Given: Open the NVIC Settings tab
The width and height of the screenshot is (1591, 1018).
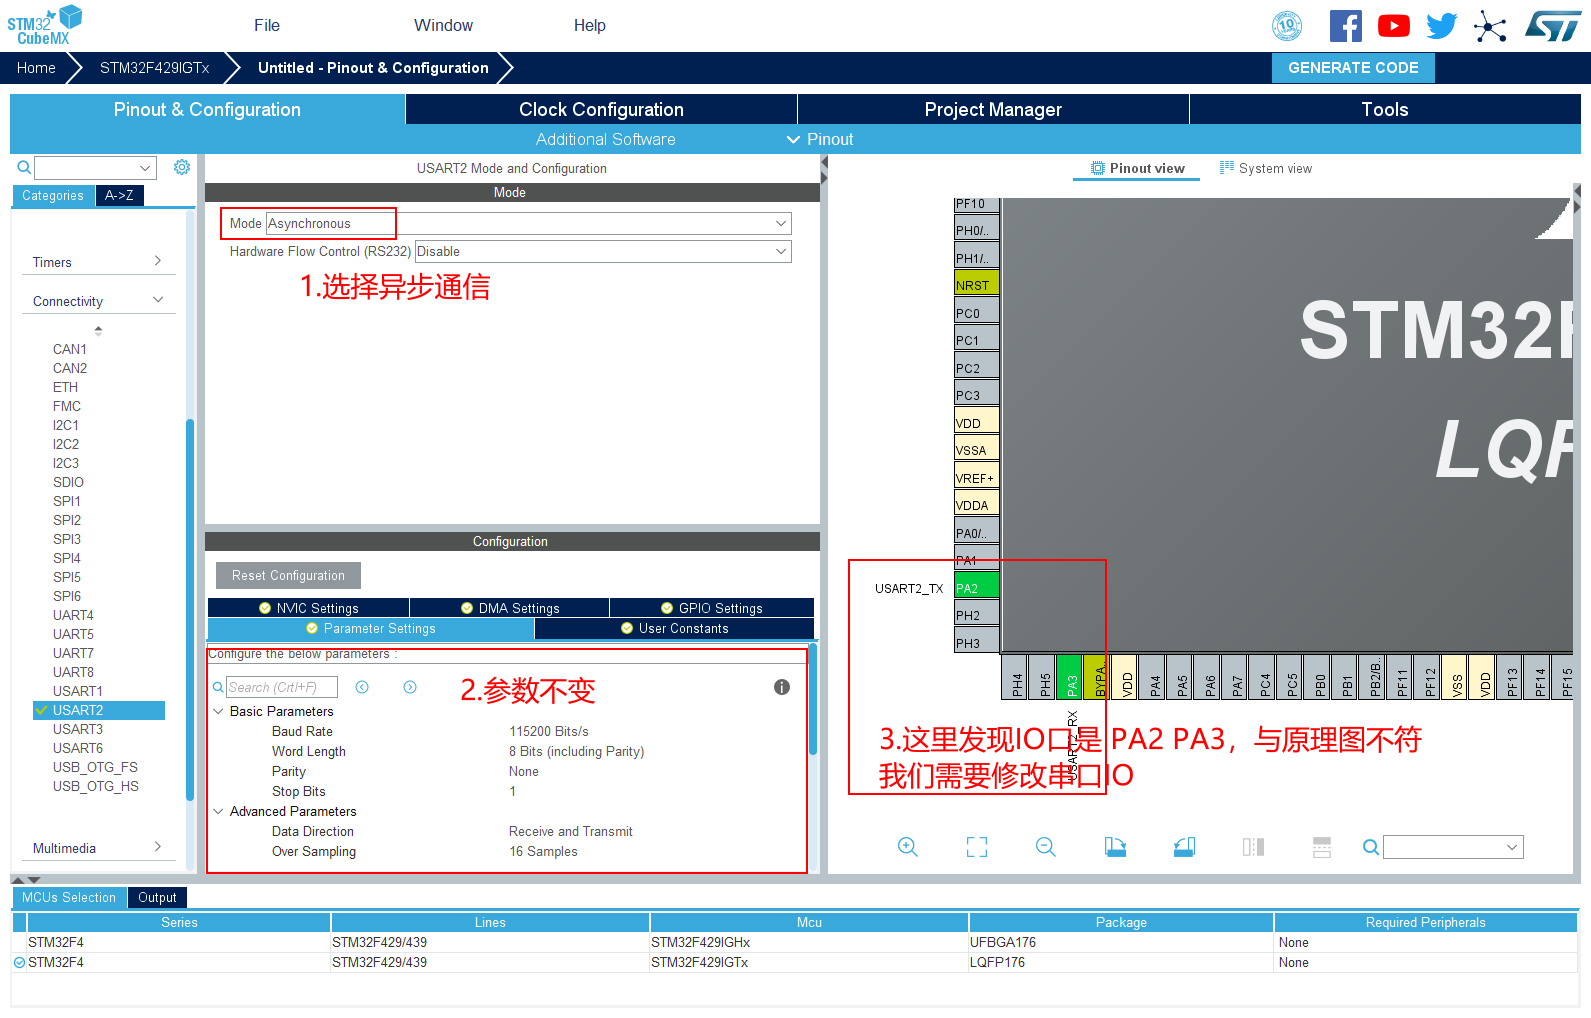Looking at the screenshot, I should click(308, 608).
